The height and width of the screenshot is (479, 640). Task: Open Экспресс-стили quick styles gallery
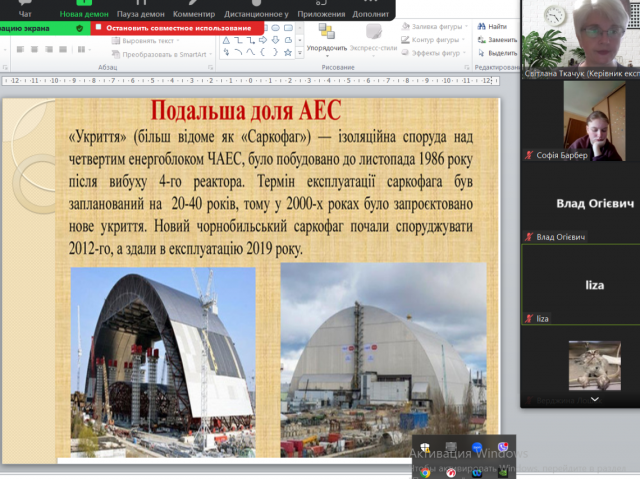[372, 40]
